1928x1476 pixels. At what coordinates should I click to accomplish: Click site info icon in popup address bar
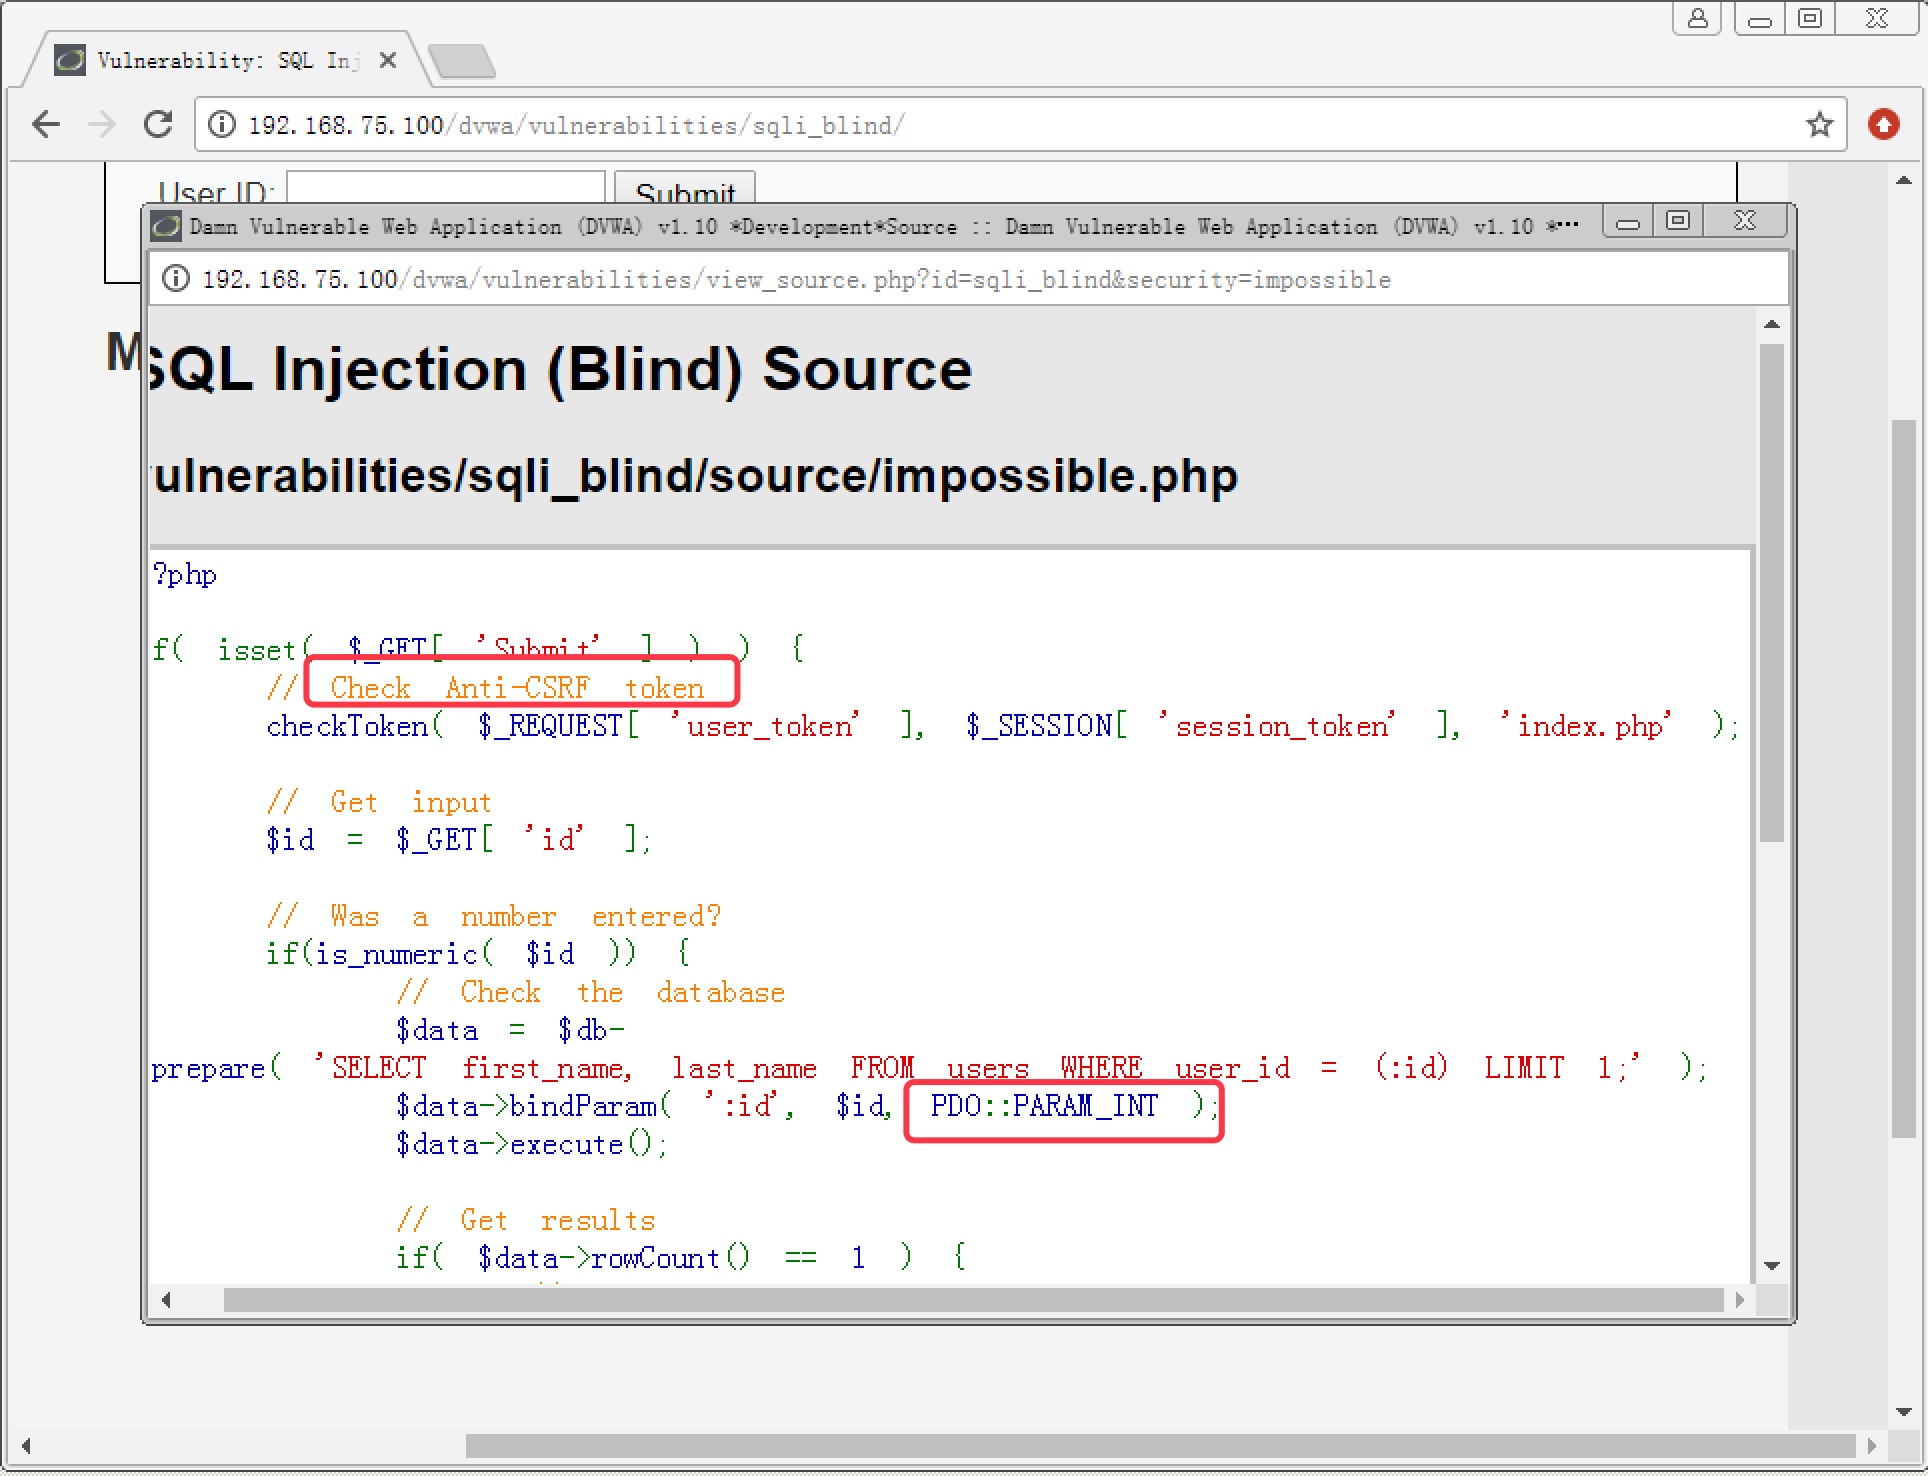click(x=176, y=279)
